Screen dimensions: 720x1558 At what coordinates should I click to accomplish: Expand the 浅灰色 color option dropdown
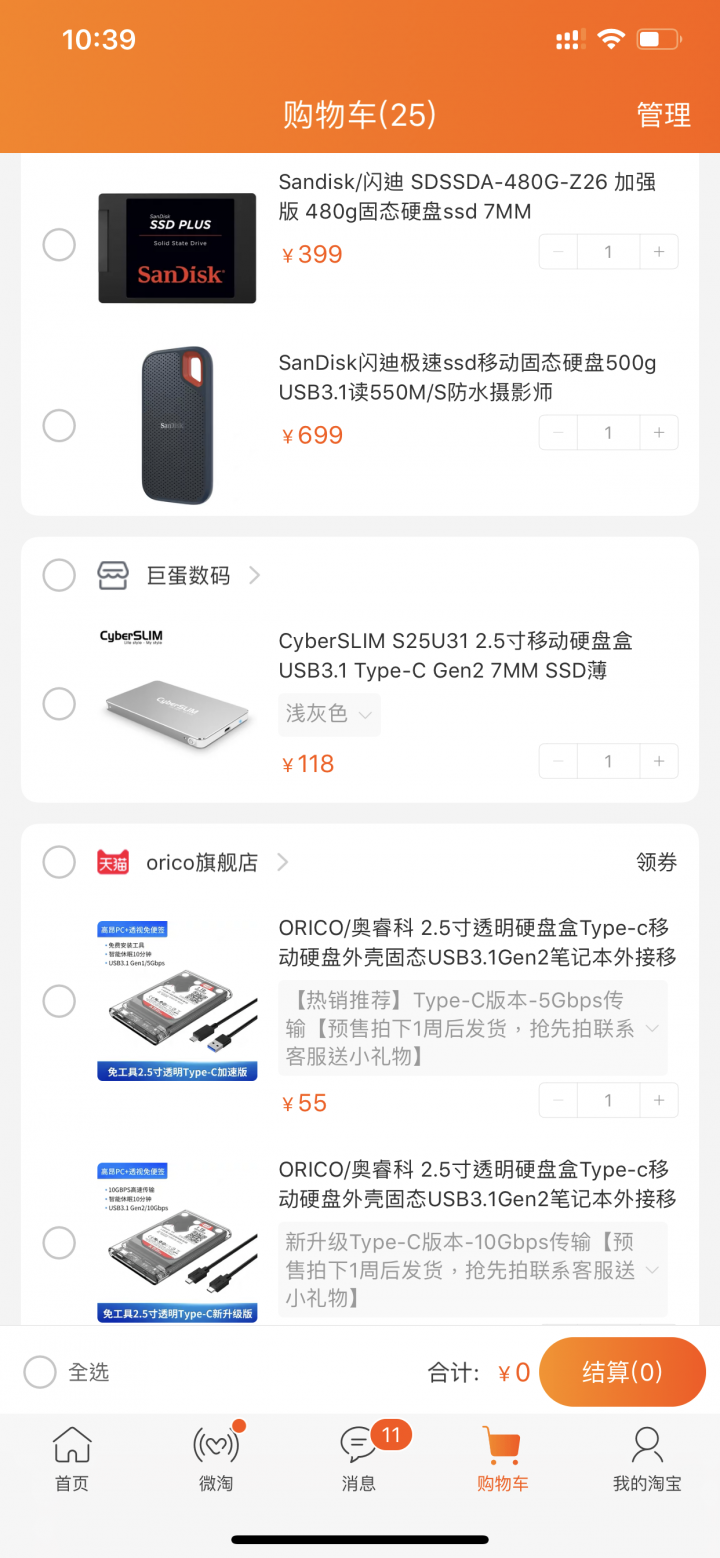[x=329, y=714]
